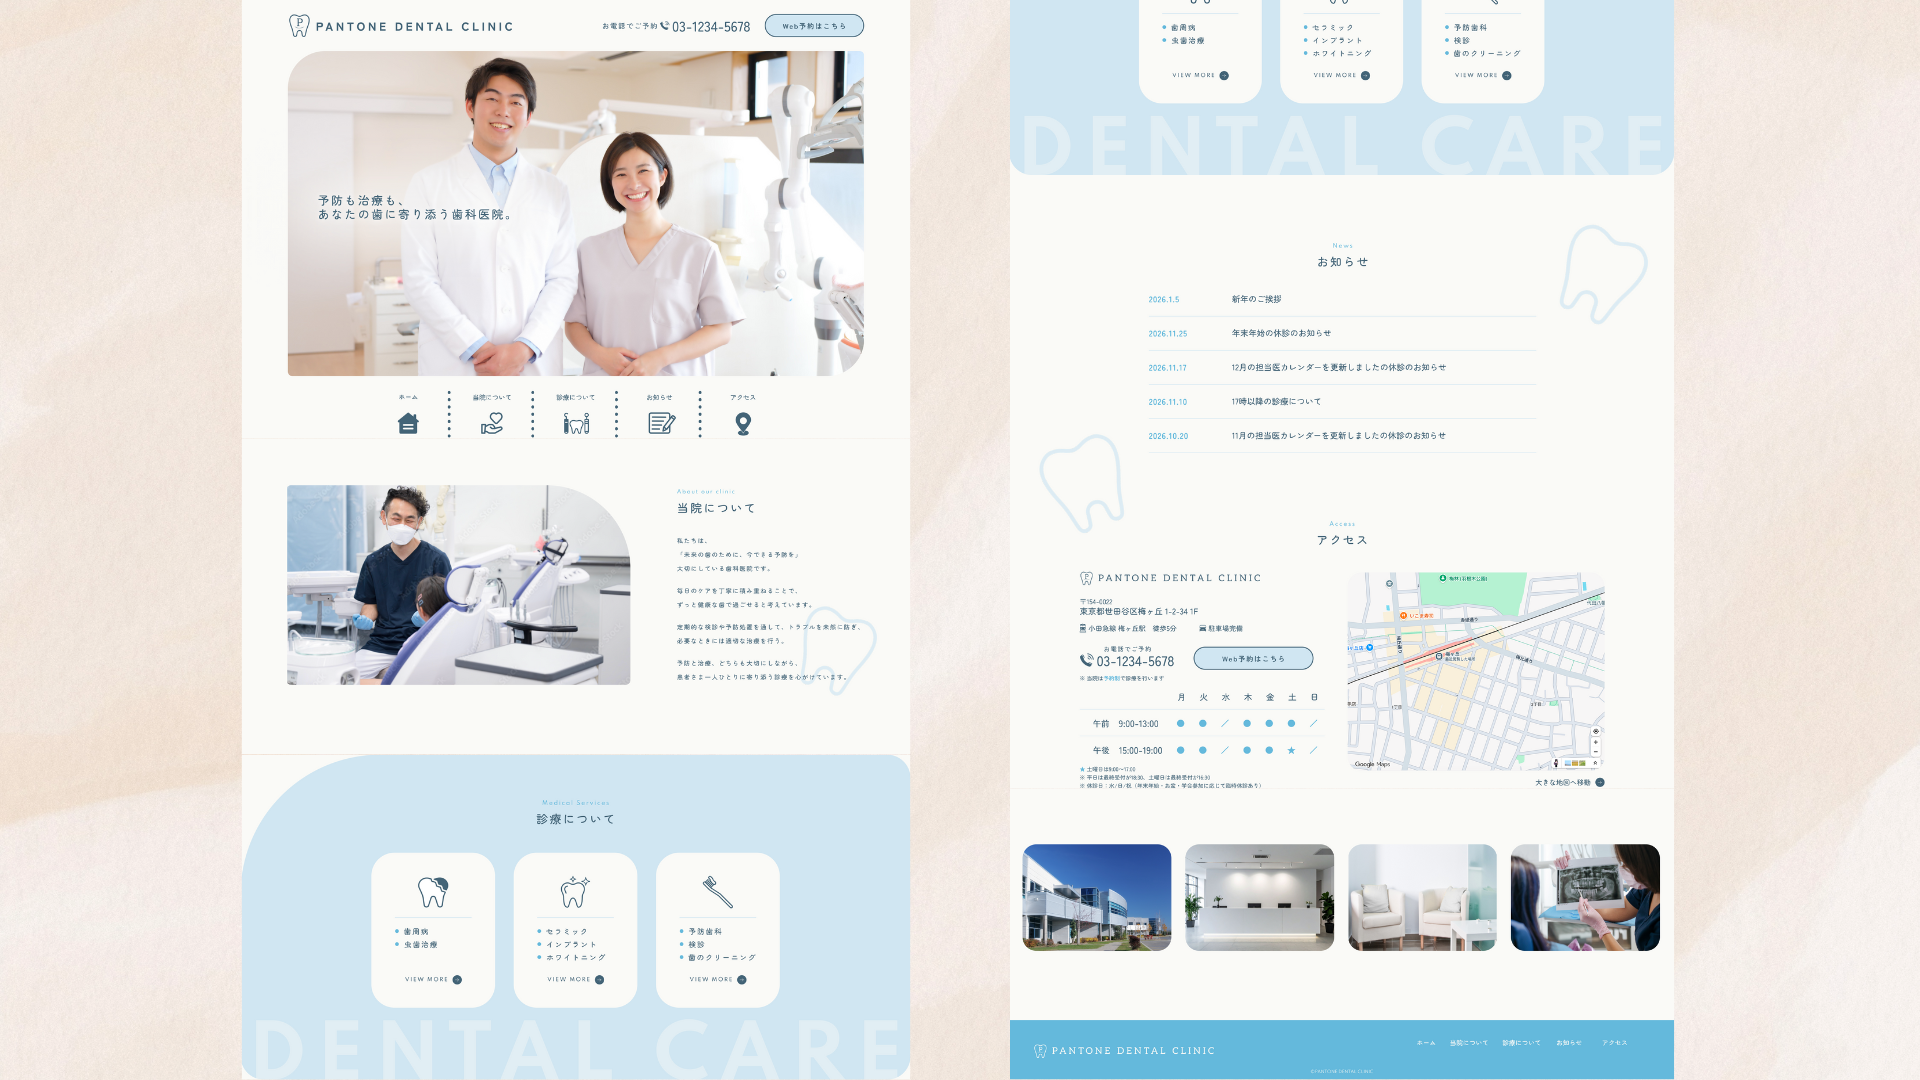Image resolution: width=1920 pixels, height=1080 pixels.
Task: Click the decayed tooth card icon
Action: [x=433, y=891]
